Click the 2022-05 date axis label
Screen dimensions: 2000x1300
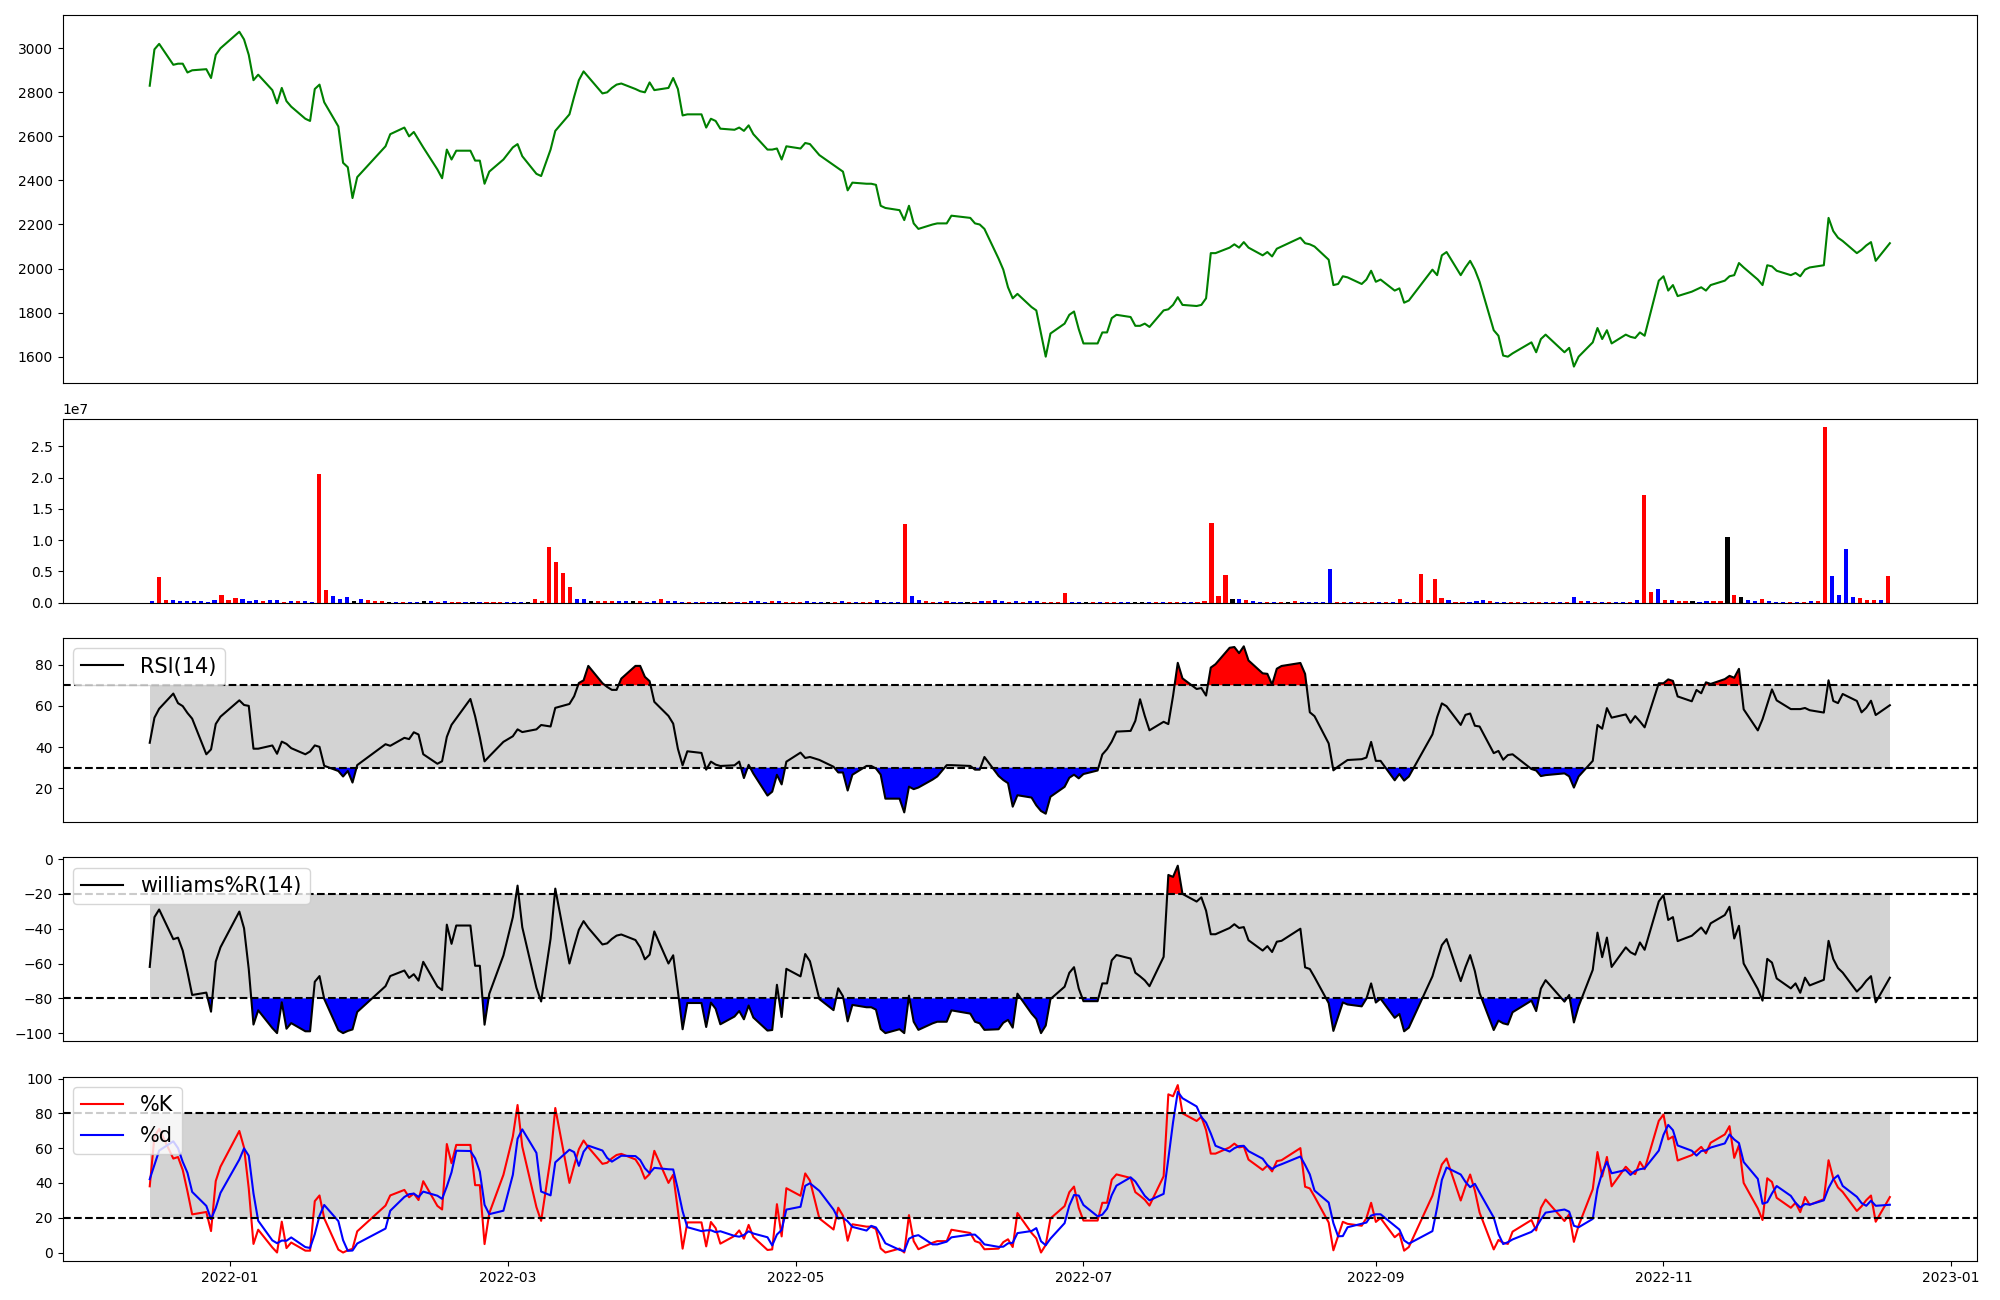point(796,1276)
